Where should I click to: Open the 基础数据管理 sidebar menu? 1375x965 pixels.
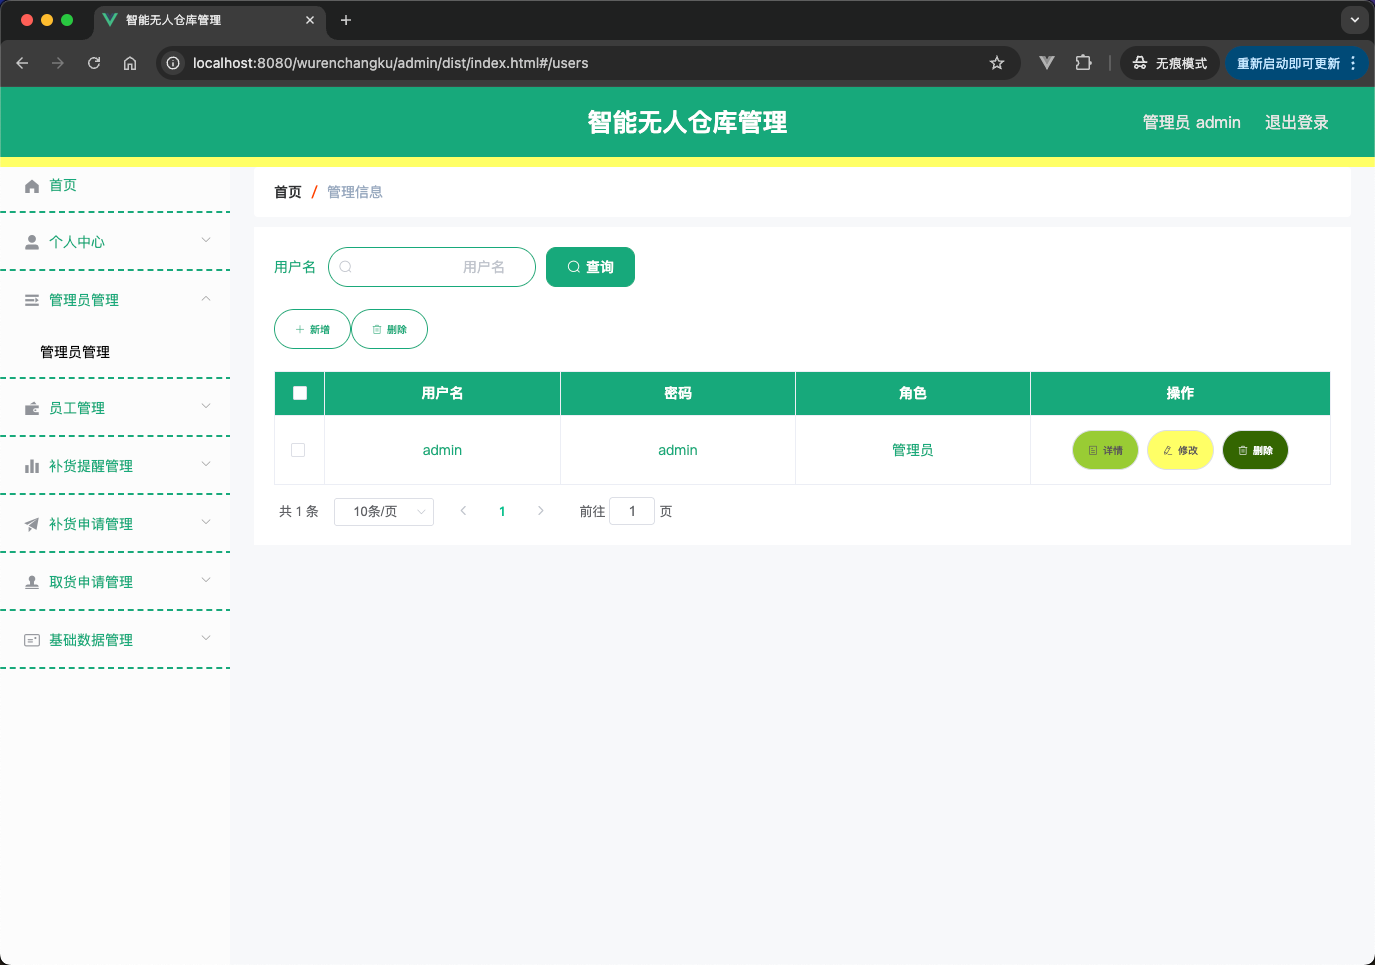(115, 640)
